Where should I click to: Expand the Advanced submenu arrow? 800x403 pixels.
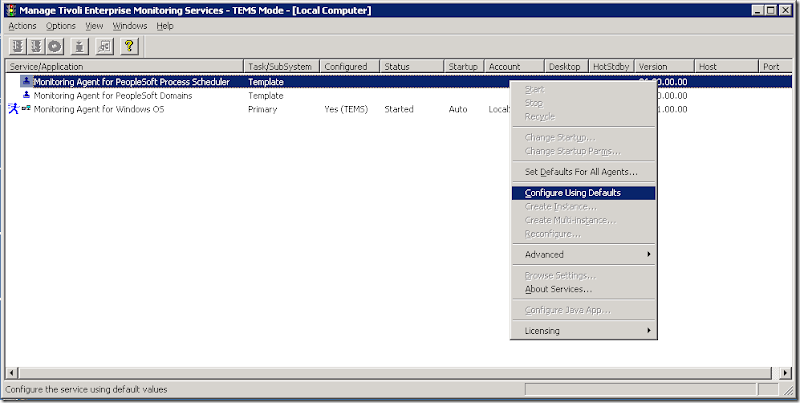[x=648, y=254]
